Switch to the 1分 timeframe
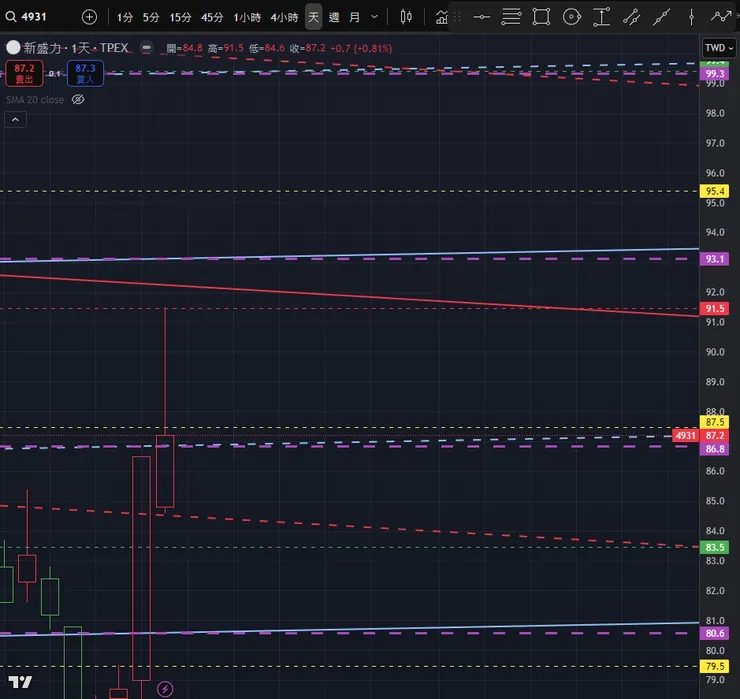Viewport: 740px width, 699px height. tap(125, 17)
